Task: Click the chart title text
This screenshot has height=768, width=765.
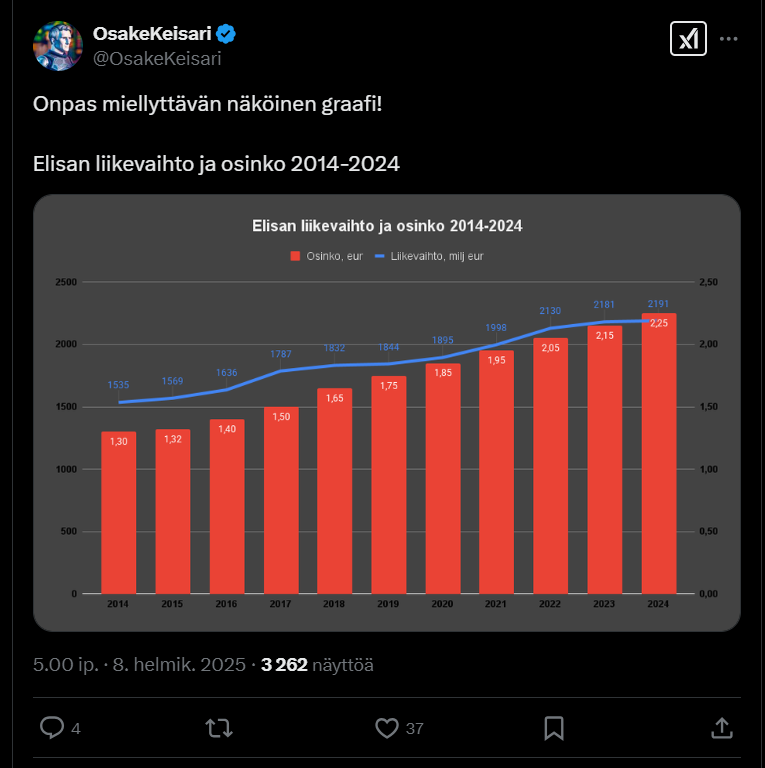Action: (387, 226)
